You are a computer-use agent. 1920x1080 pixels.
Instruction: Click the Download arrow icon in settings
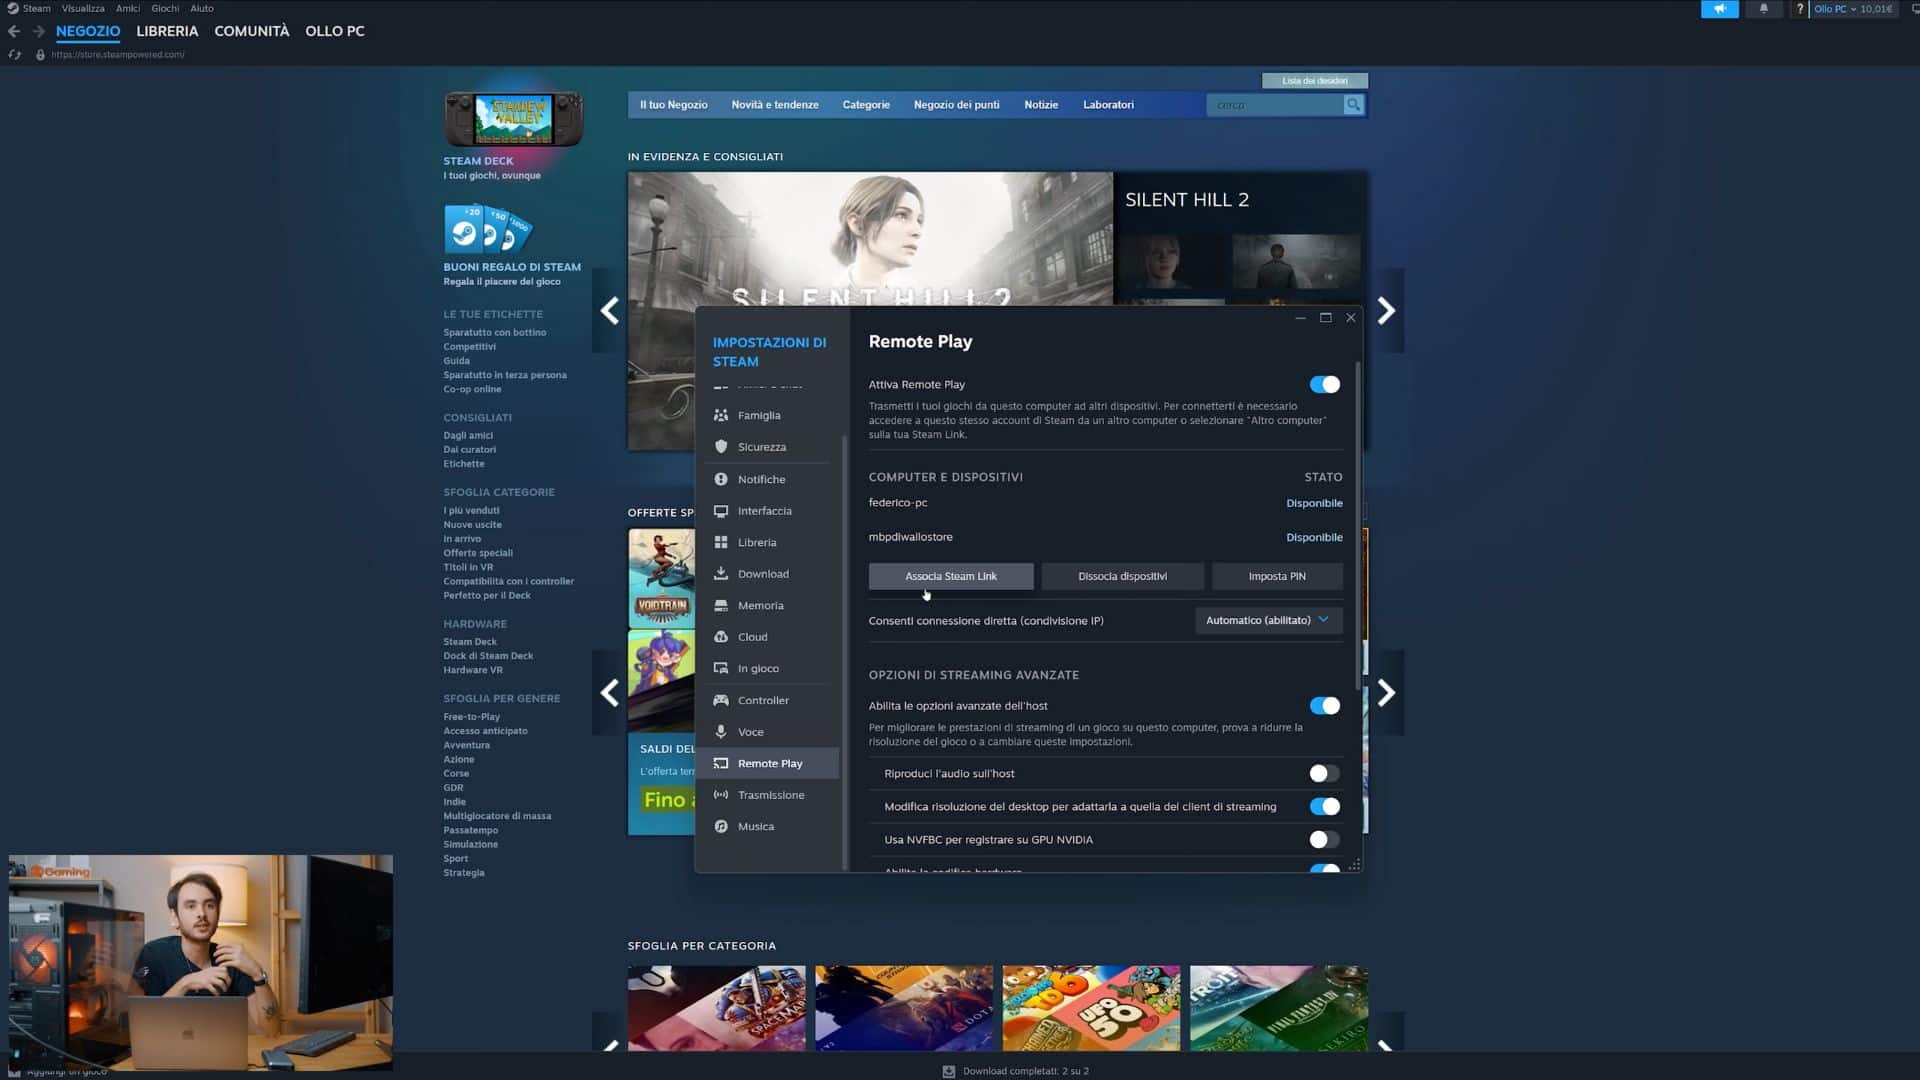(720, 574)
